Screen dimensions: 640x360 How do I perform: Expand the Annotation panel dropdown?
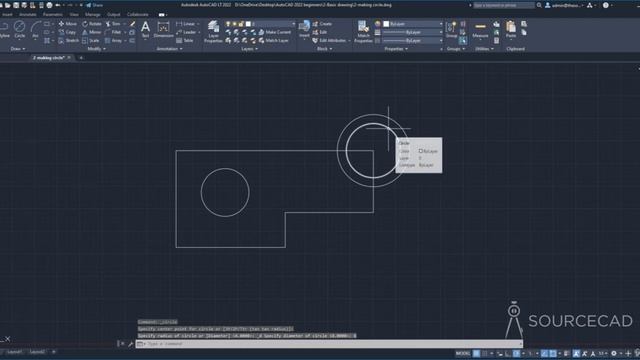coord(169,49)
